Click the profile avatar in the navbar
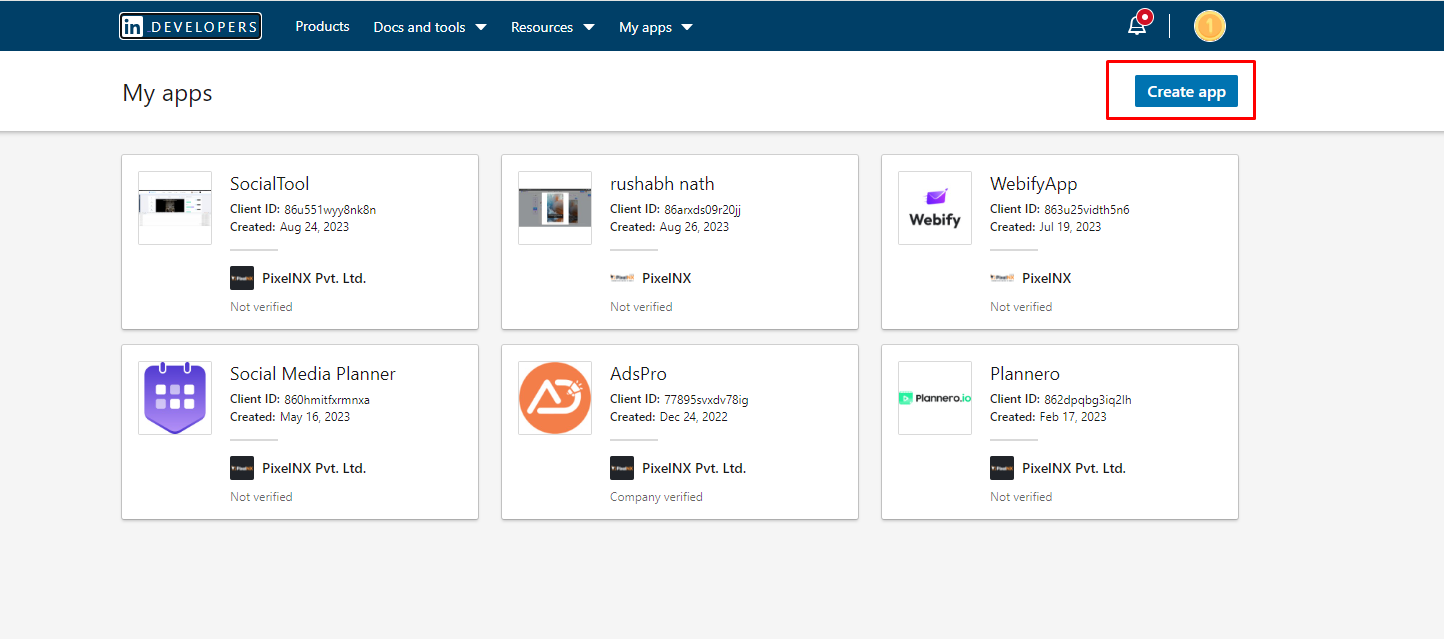1444x639 pixels. click(x=1209, y=25)
